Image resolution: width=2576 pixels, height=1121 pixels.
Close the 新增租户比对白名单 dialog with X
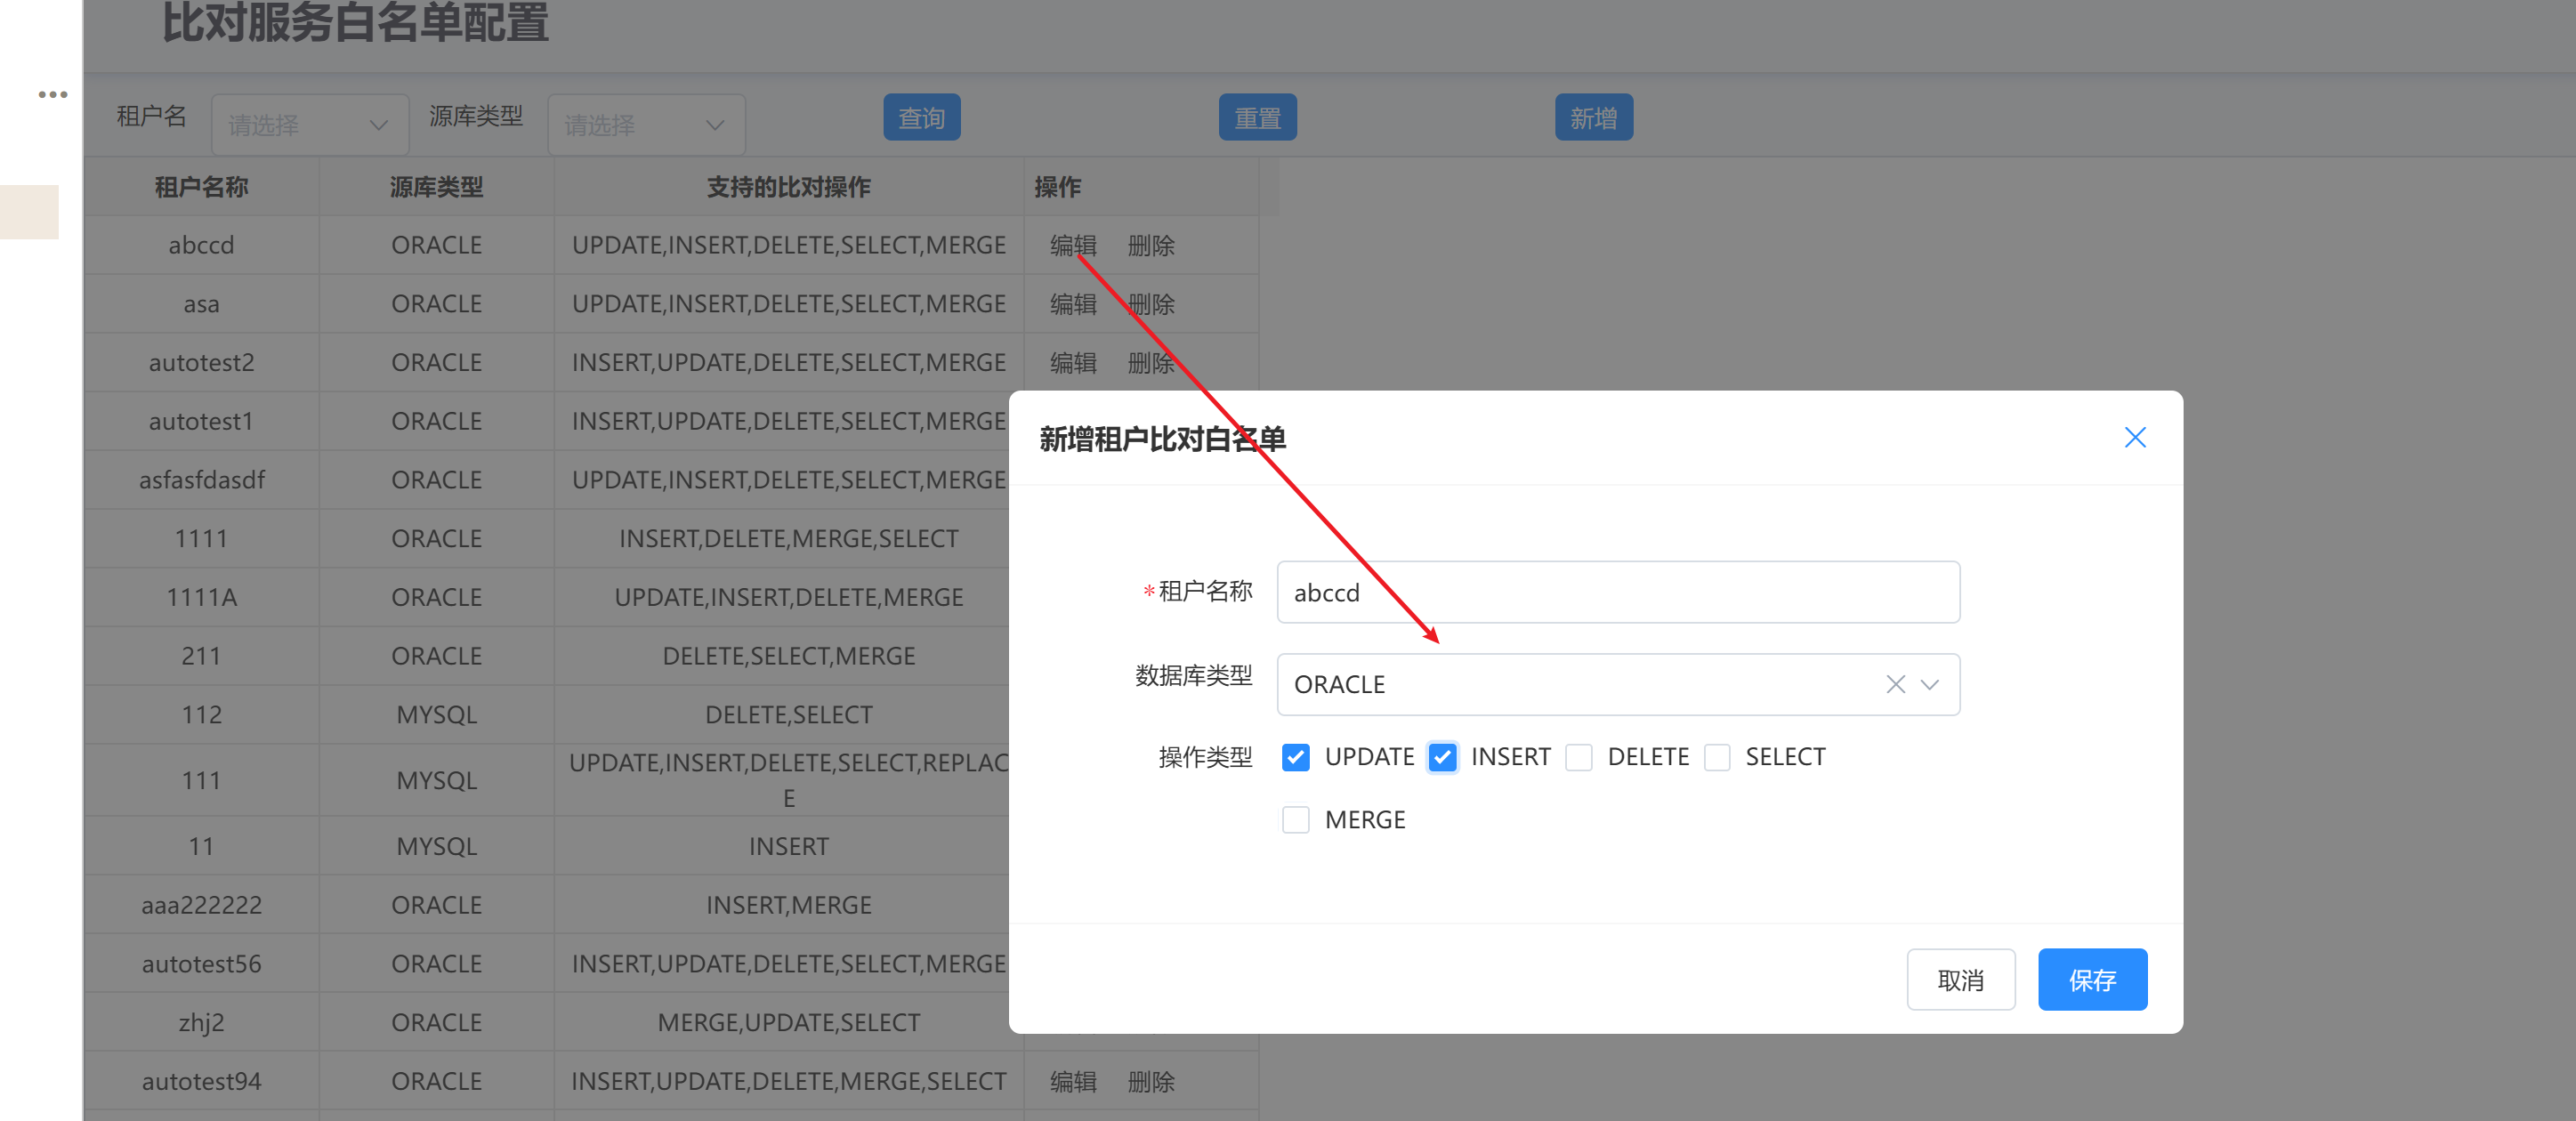pos(2134,437)
